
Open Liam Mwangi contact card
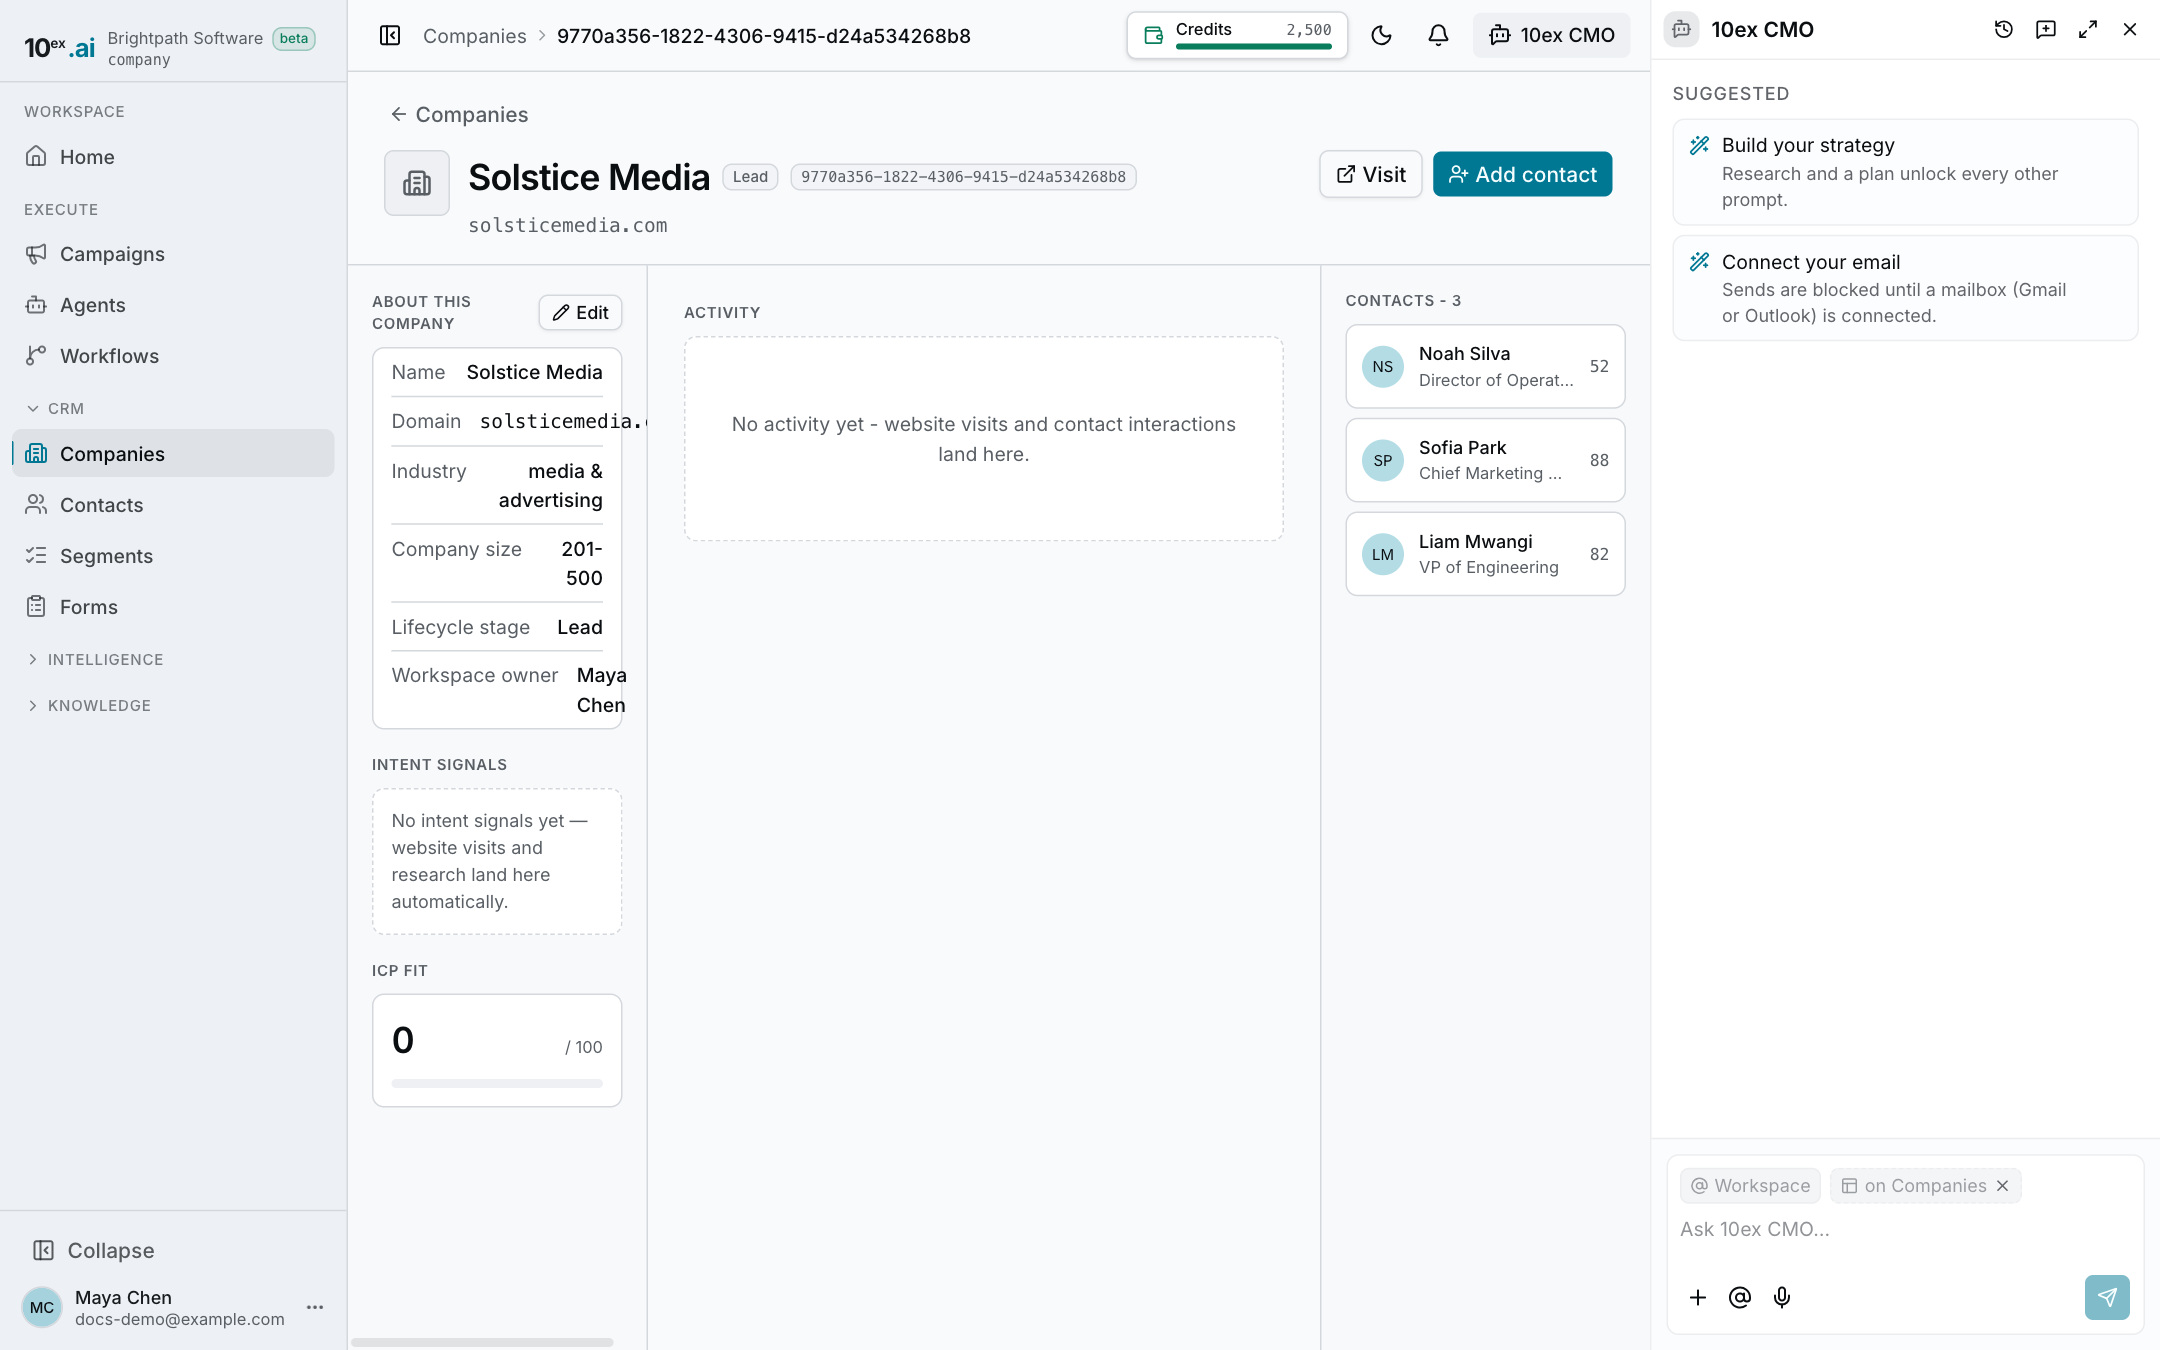pyautogui.click(x=1485, y=554)
